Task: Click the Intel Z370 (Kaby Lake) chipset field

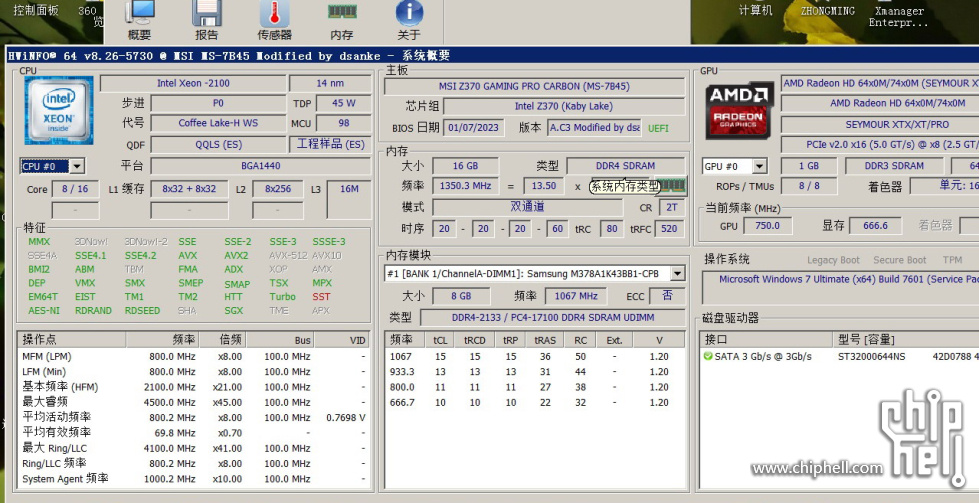Action: (x=564, y=106)
